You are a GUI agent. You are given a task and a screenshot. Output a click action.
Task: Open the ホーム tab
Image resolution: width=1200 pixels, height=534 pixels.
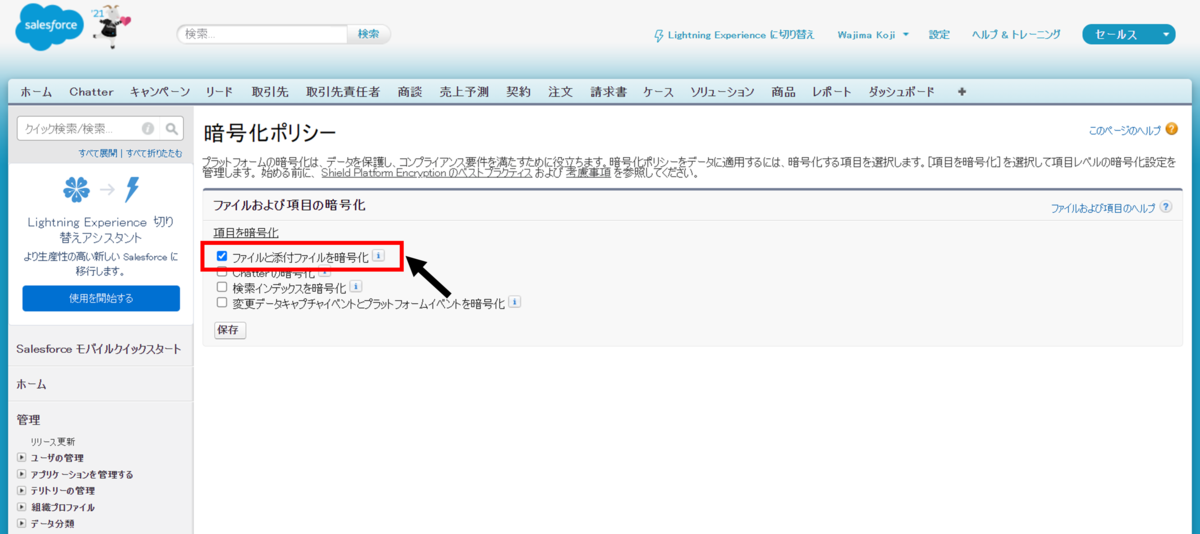[36, 92]
